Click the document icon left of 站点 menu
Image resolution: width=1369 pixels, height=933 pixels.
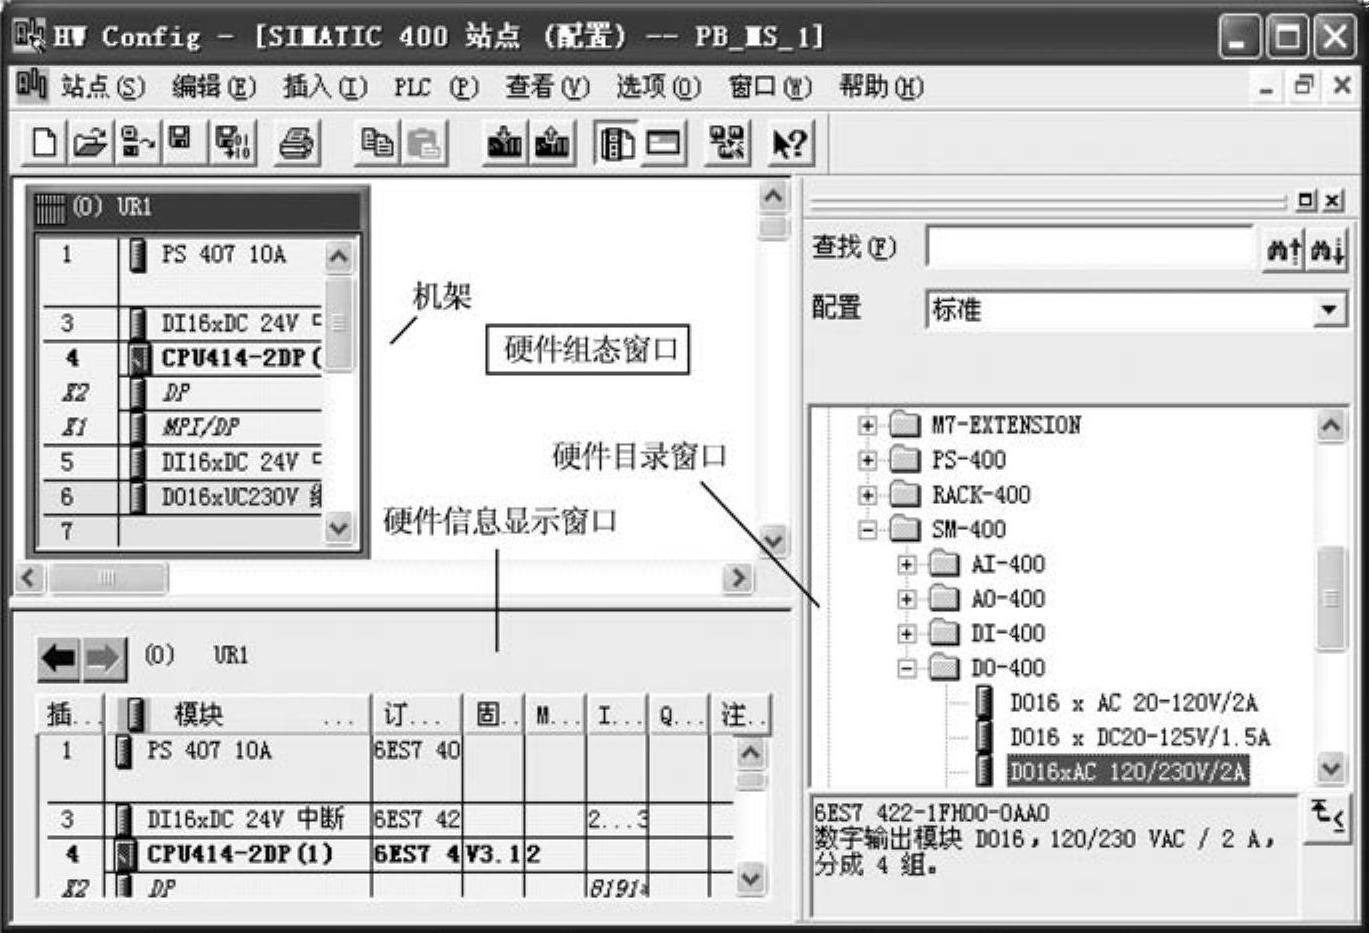coord(31,85)
